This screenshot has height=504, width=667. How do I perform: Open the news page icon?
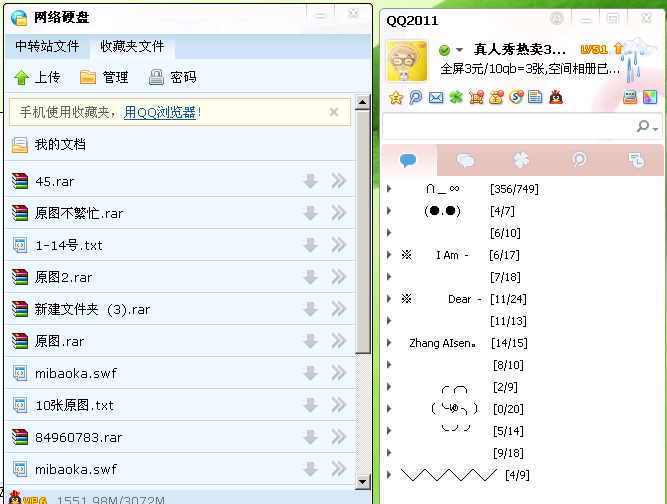(x=535, y=97)
